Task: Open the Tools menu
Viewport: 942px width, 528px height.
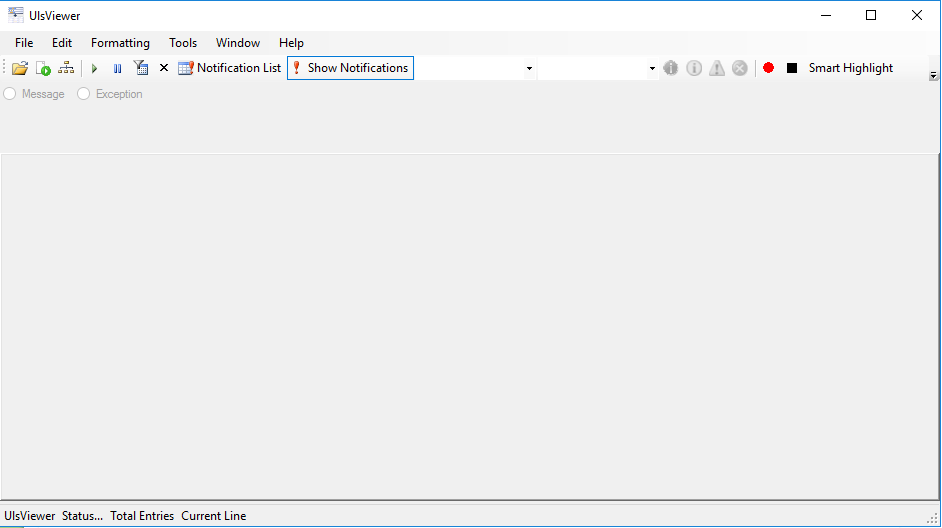Action: tap(183, 43)
